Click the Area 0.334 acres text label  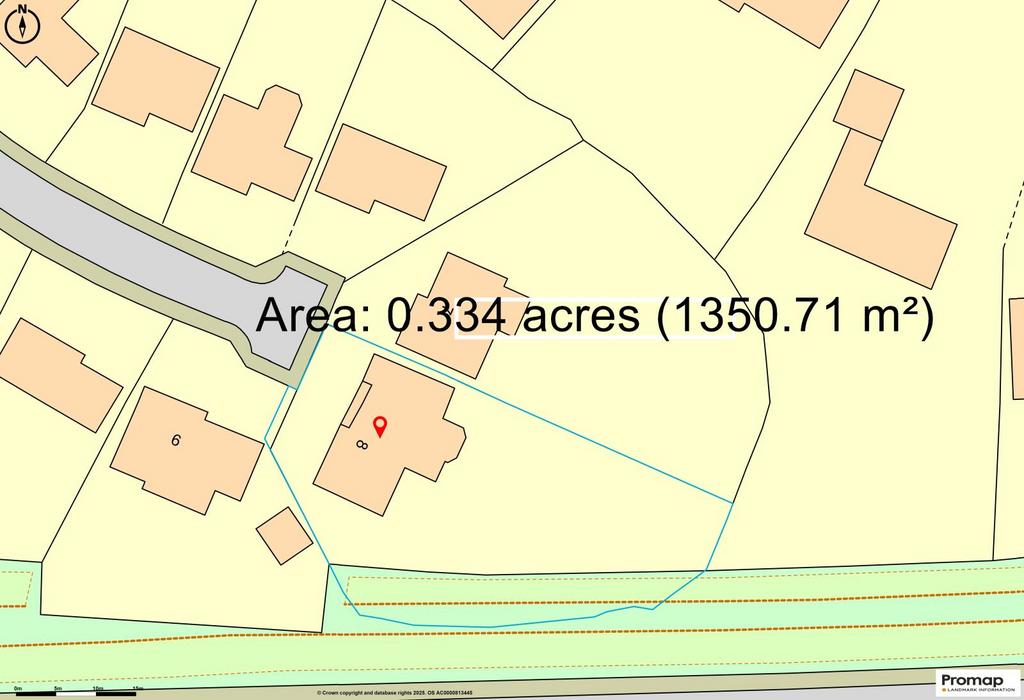594,317
